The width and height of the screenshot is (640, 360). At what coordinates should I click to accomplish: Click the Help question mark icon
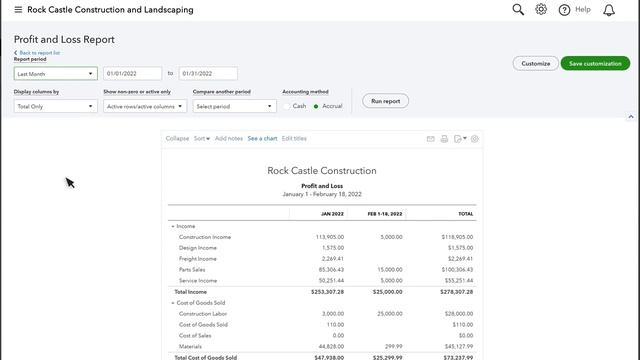coord(564,10)
